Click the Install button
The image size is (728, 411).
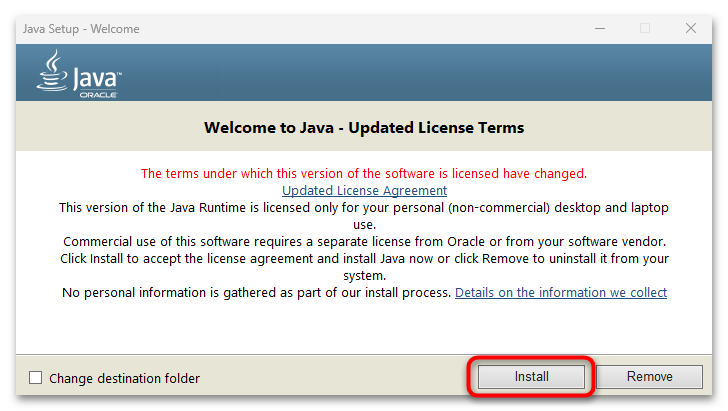[532, 377]
